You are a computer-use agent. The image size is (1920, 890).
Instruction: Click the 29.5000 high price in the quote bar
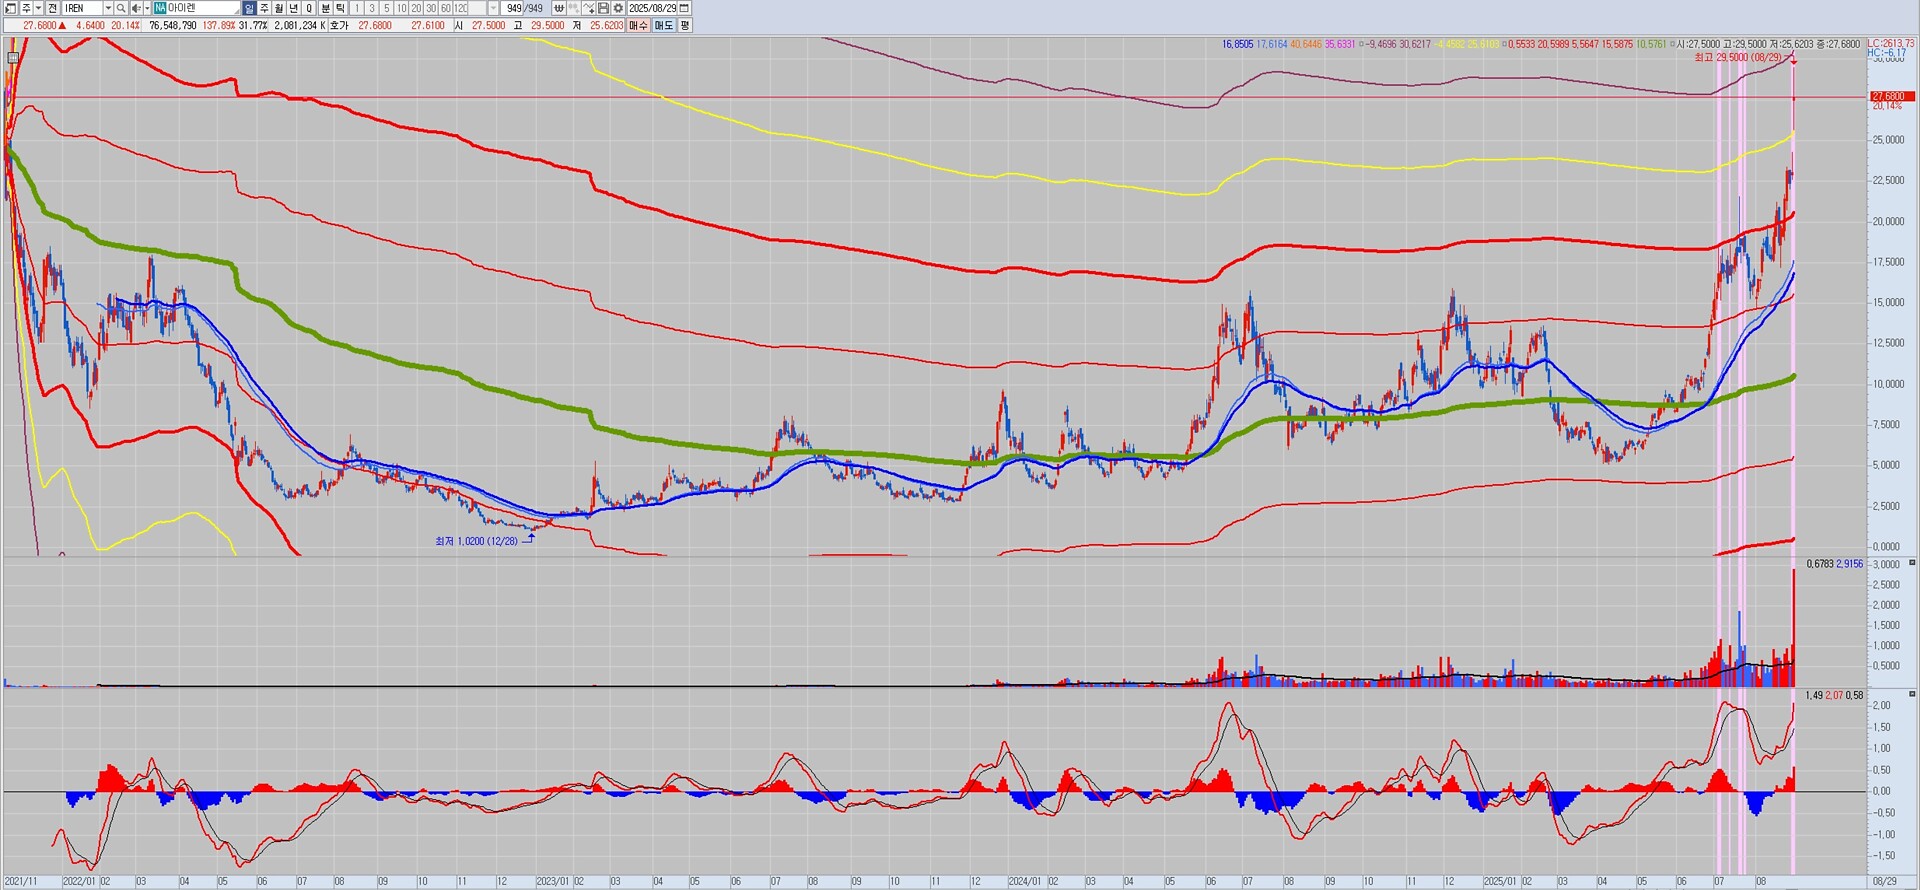(547, 25)
